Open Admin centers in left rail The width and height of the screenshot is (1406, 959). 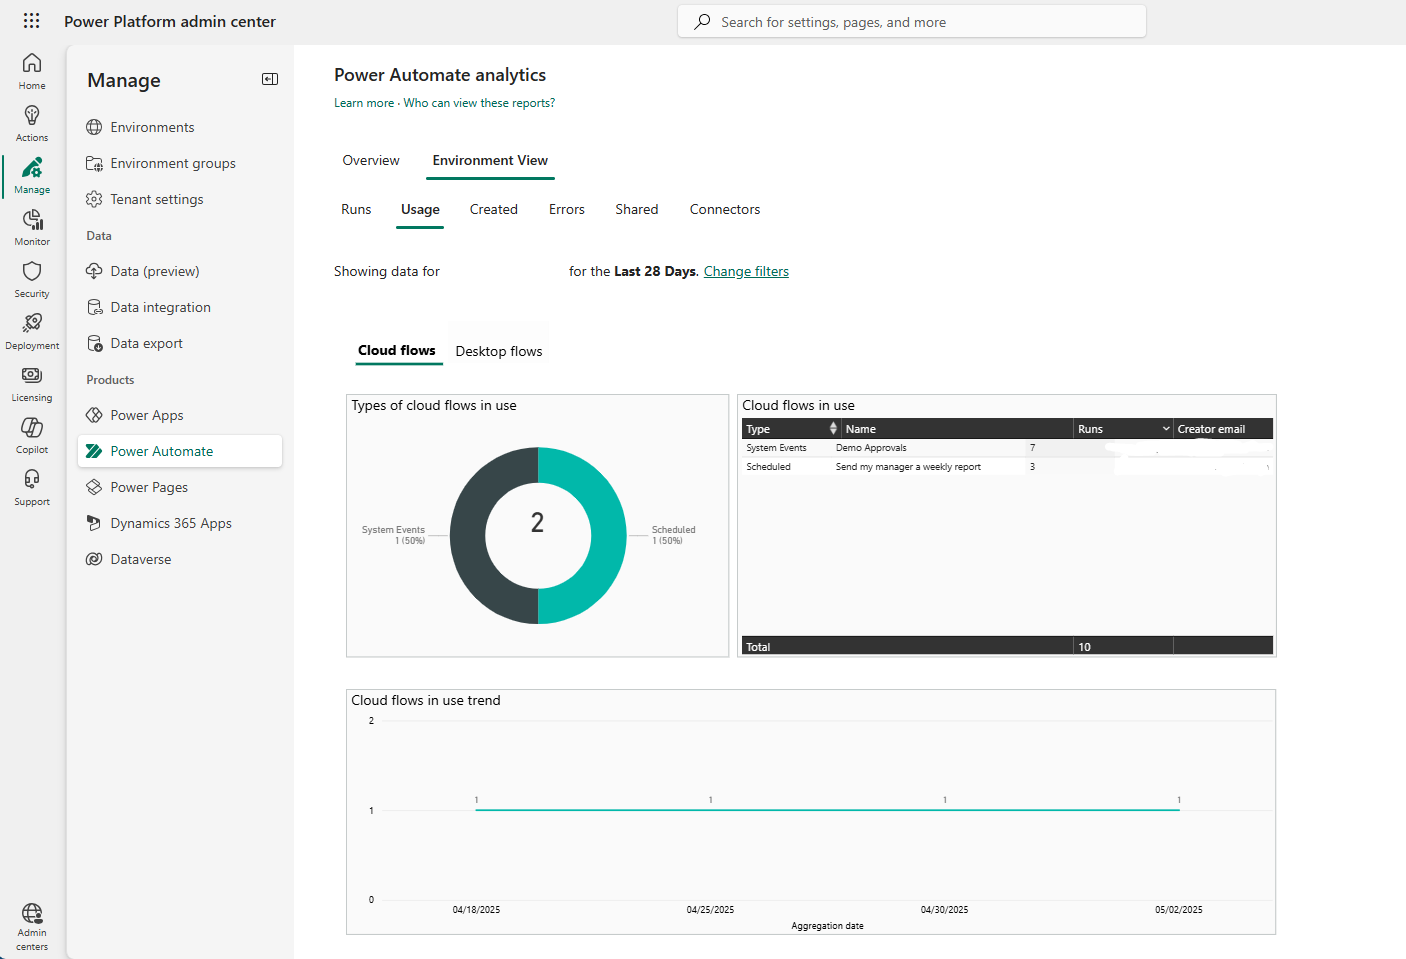pos(32,927)
